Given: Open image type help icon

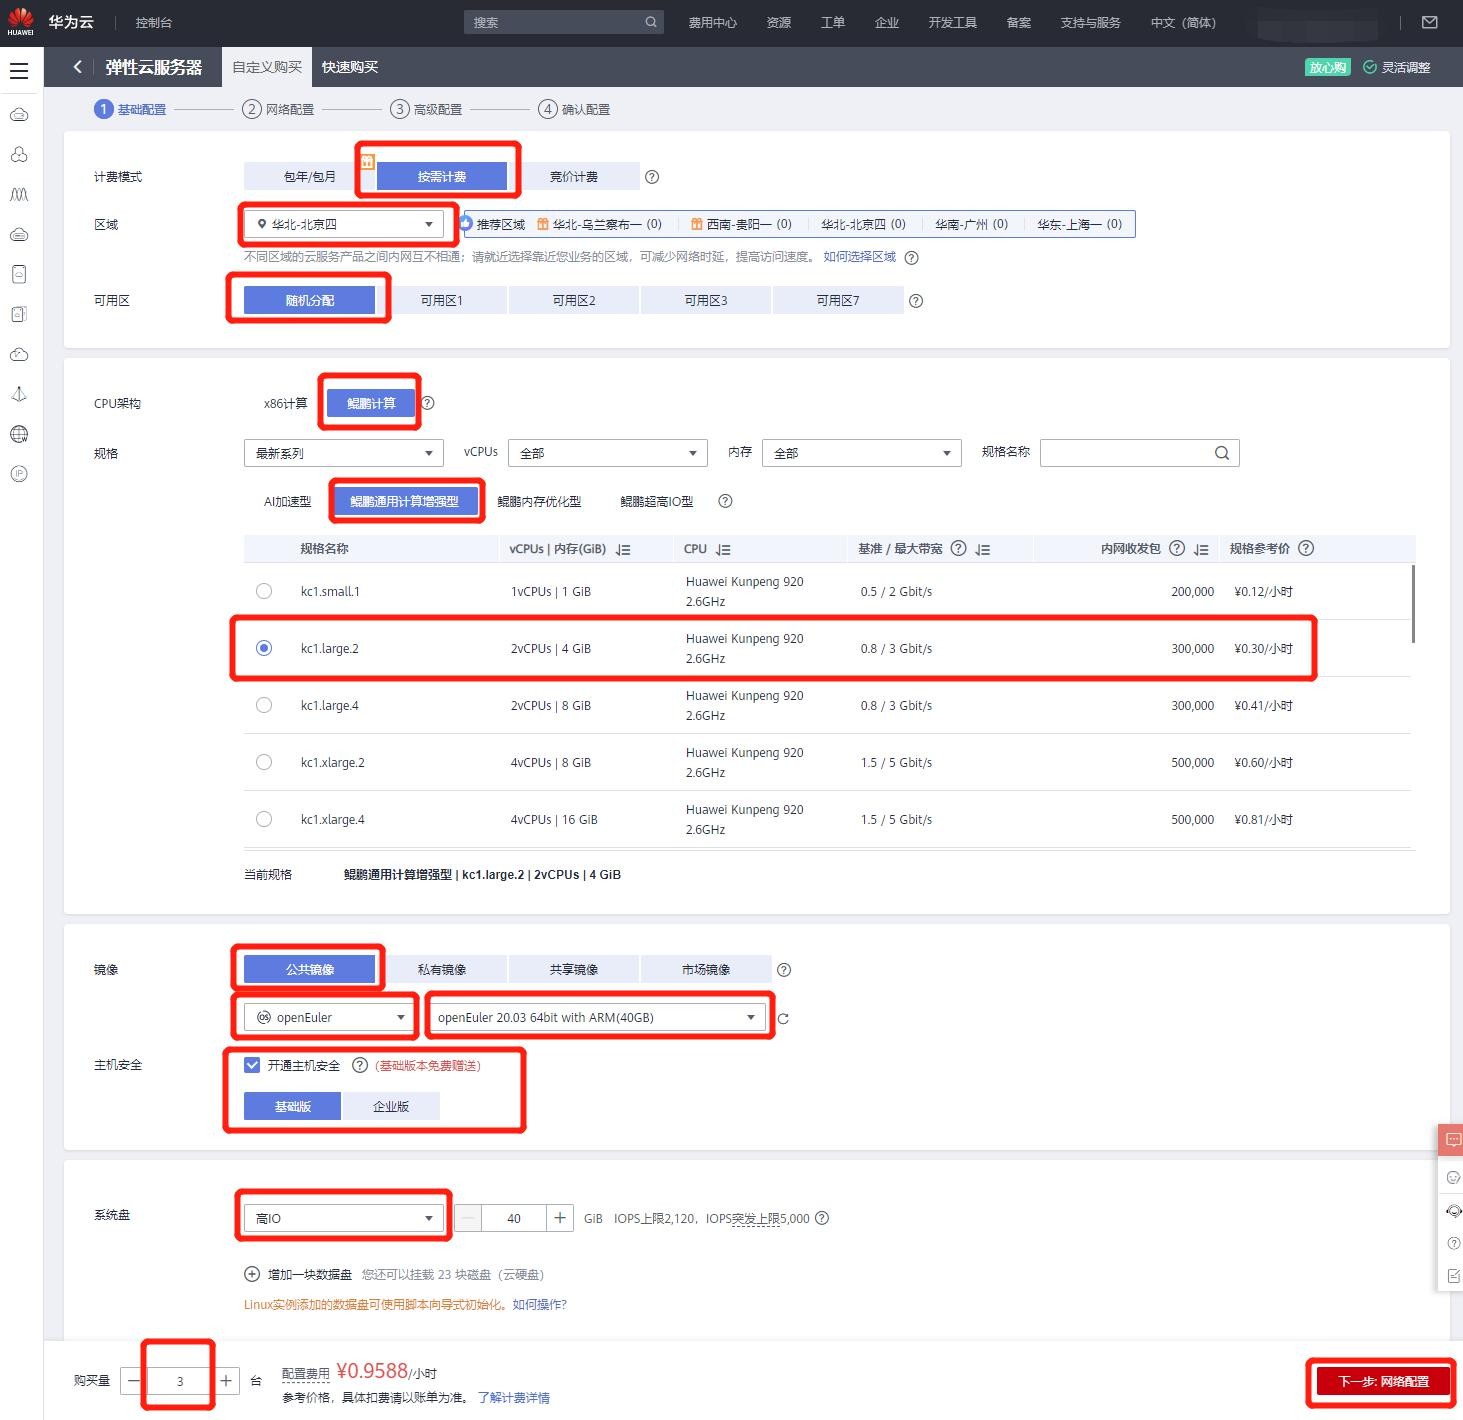Looking at the screenshot, I should pyautogui.click(x=784, y=970).
